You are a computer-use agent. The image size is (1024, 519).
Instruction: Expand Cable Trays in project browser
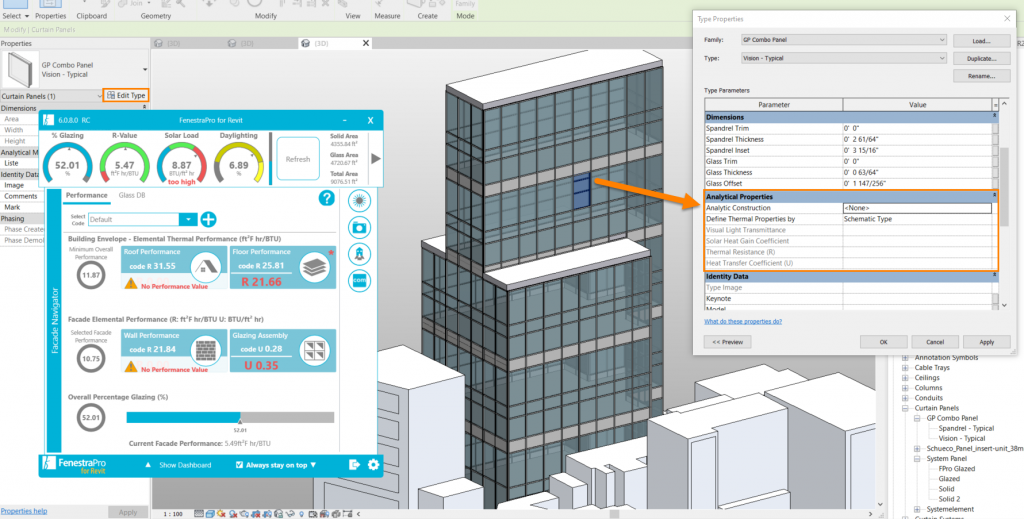tap(905, 368)
